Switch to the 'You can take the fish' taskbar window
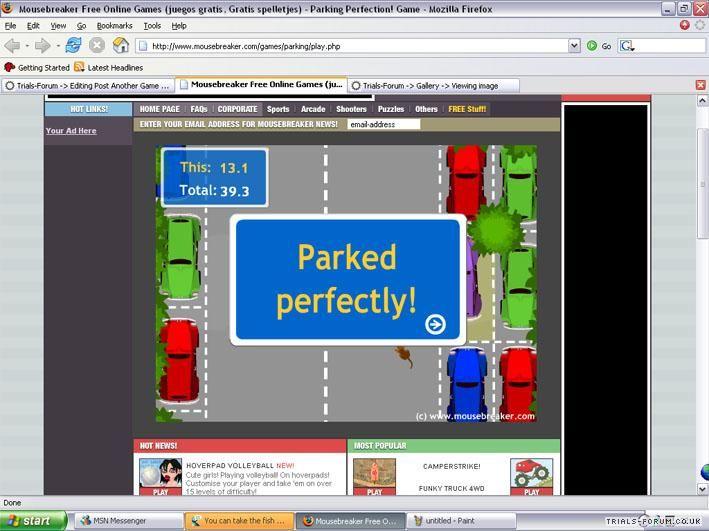Viewport: 709px width, 531px height. pos(239,521)
